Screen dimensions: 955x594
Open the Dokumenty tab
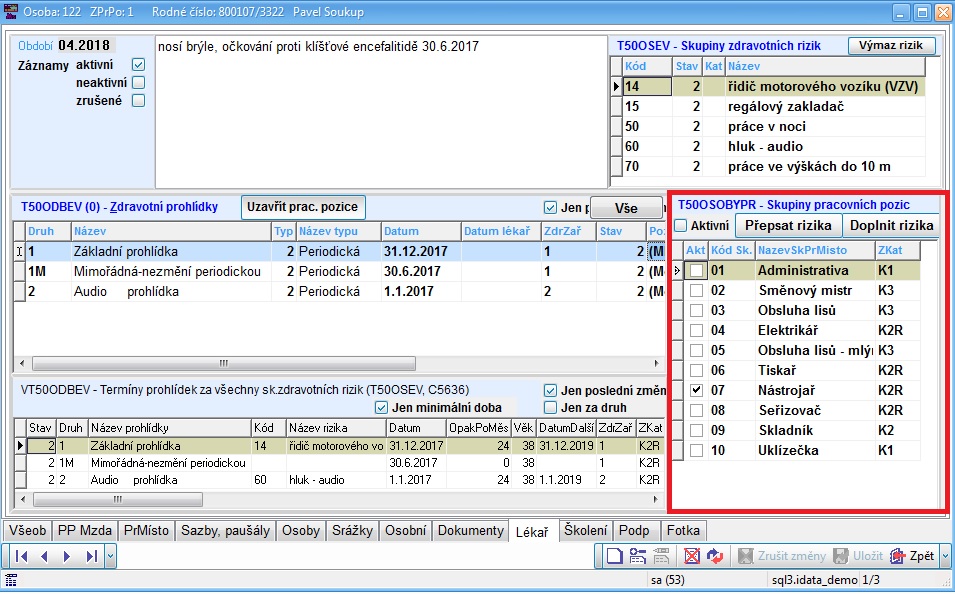[x=470, y=531]
